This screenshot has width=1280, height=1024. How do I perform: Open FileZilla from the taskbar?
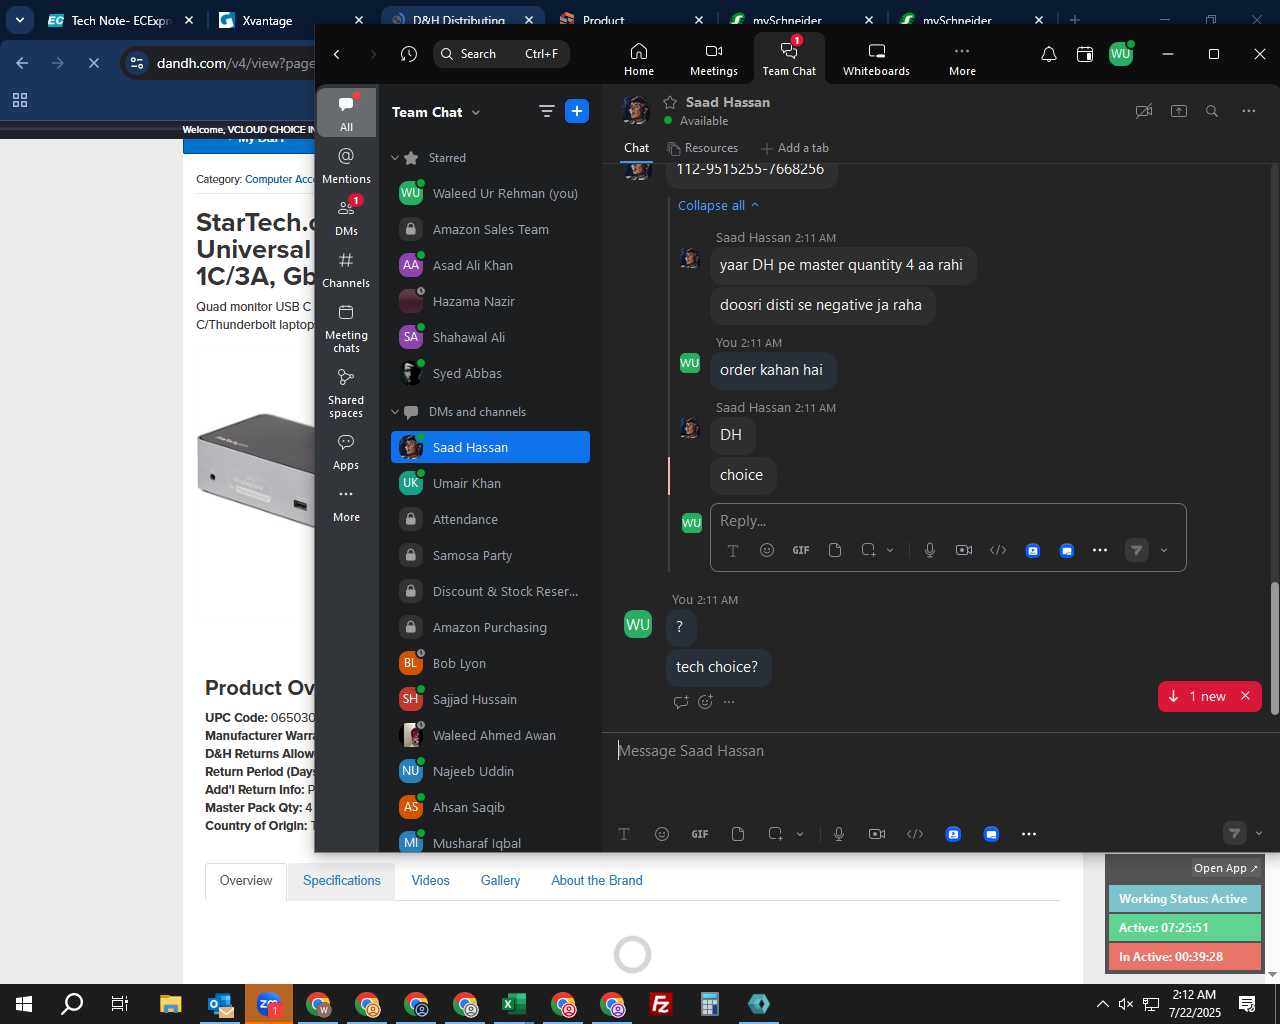point(661,1004)
